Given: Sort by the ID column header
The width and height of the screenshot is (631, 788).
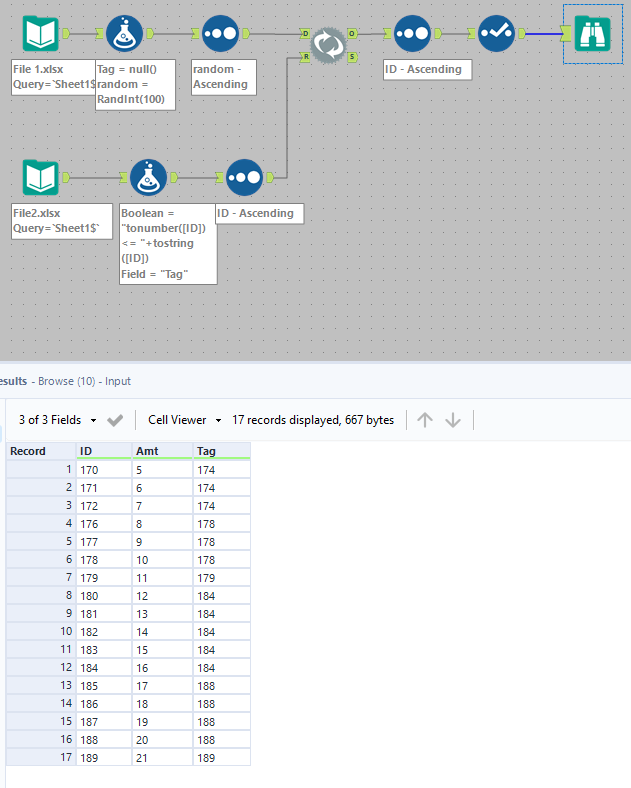Looking at the screenshot, I should coord(103,451).
